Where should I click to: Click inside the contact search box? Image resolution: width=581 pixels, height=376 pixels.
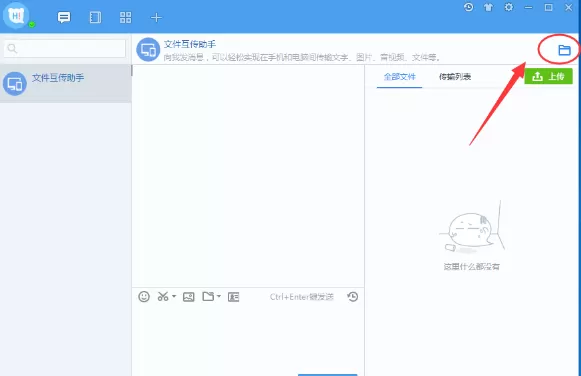click(x=65, y=49)
